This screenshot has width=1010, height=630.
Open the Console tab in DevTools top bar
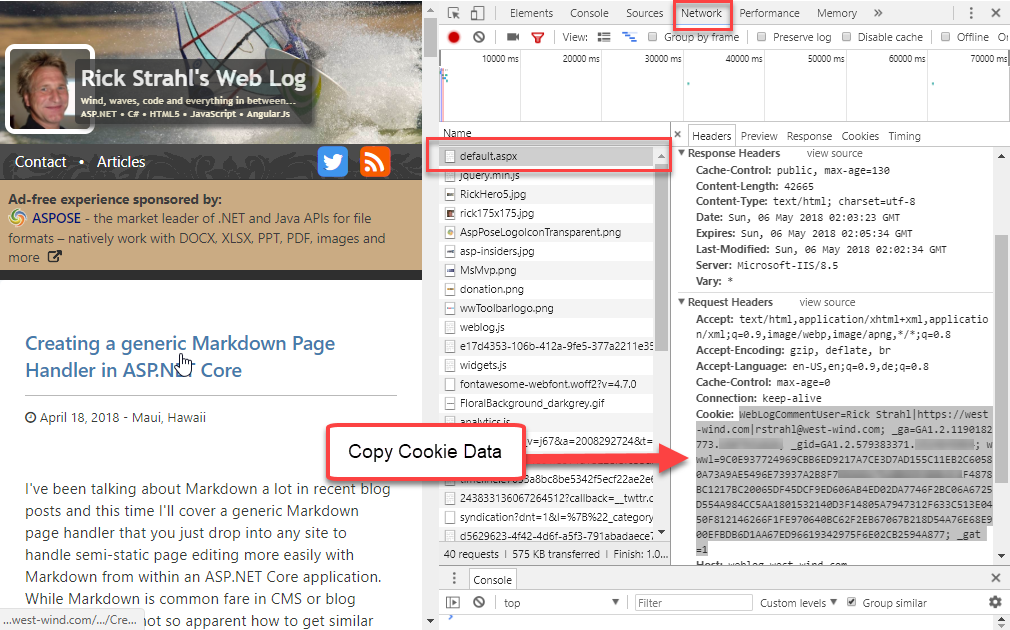(589, 13)
